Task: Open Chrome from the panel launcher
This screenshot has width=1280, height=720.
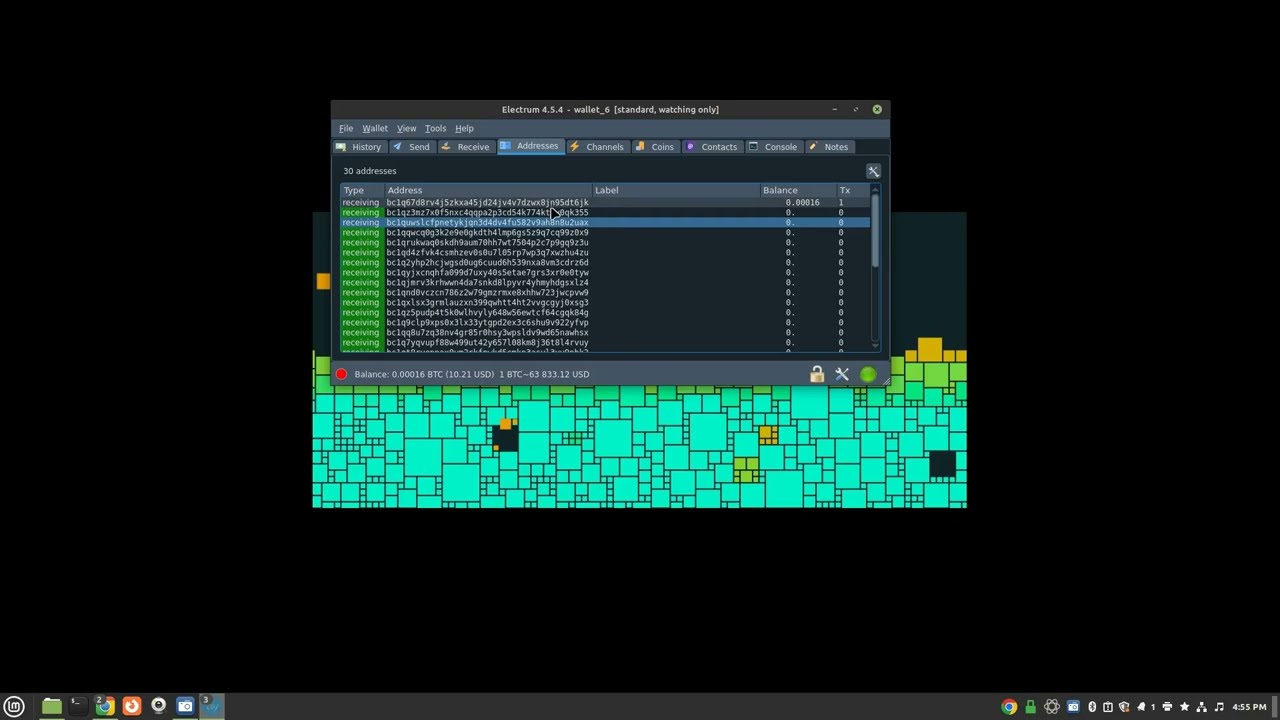Action: tap(105, 706)
